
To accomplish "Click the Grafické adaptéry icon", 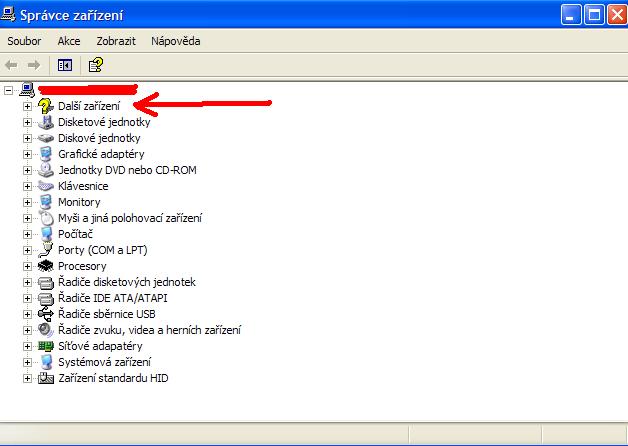I will [x=46, y=154].
